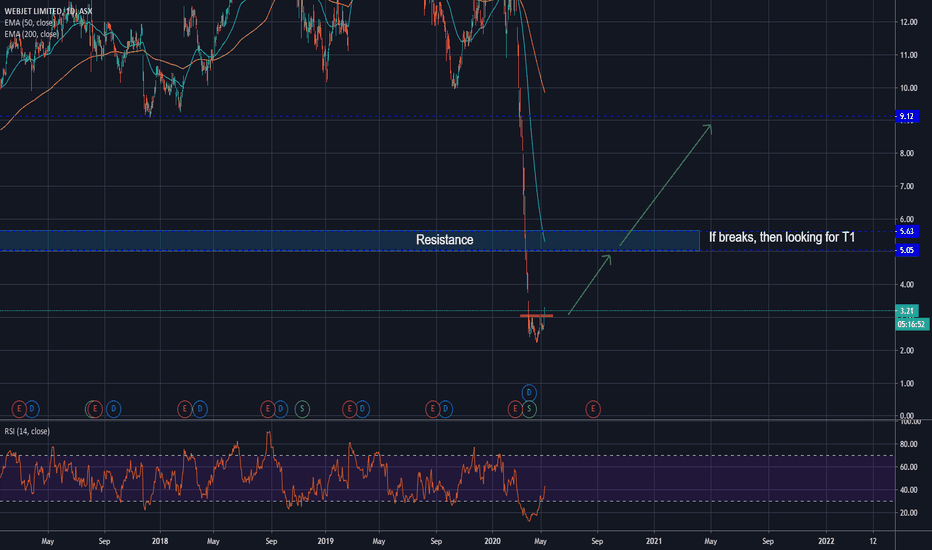
Task: Click the RSI (14, close) indicator legend
Action: (x=27, y=431)
